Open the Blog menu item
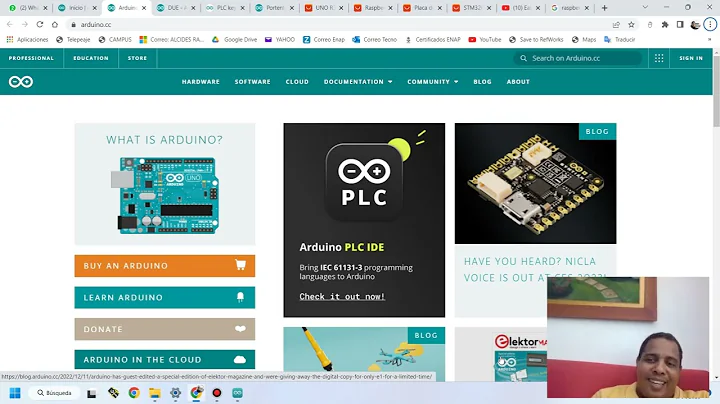The height and width of the screenshot is (404, 720). [482, 82]
